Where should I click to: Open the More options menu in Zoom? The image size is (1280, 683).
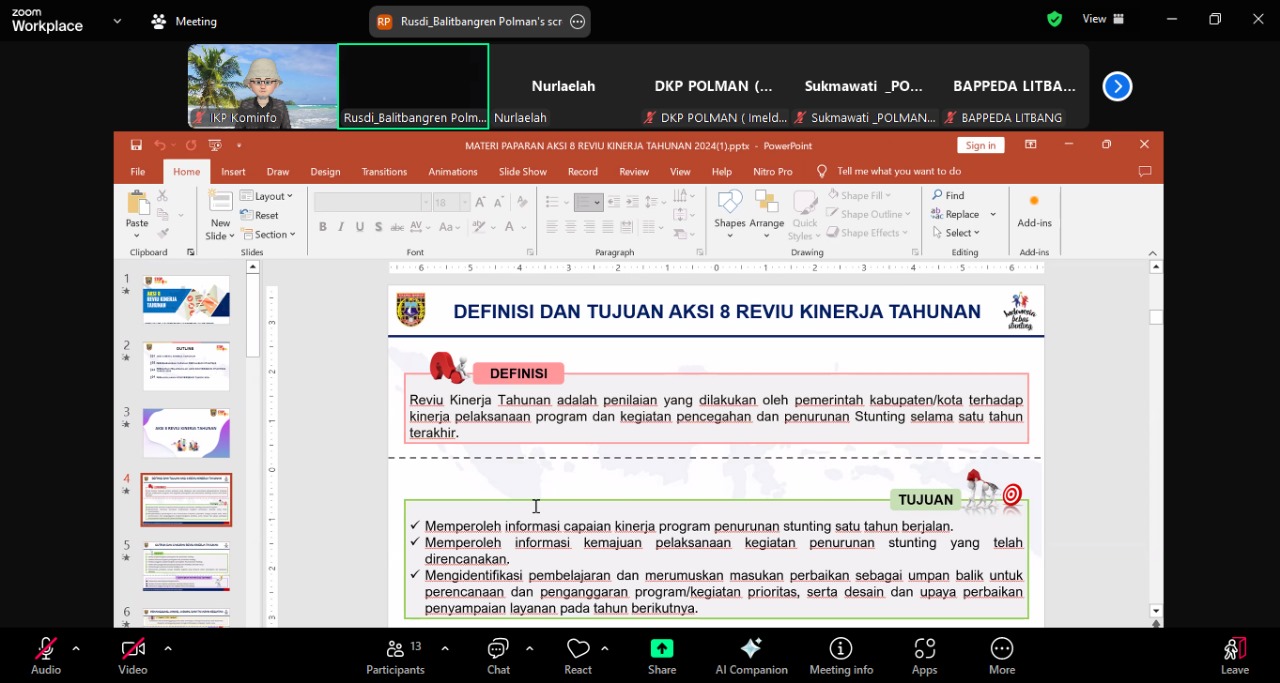click(1002, 656)
